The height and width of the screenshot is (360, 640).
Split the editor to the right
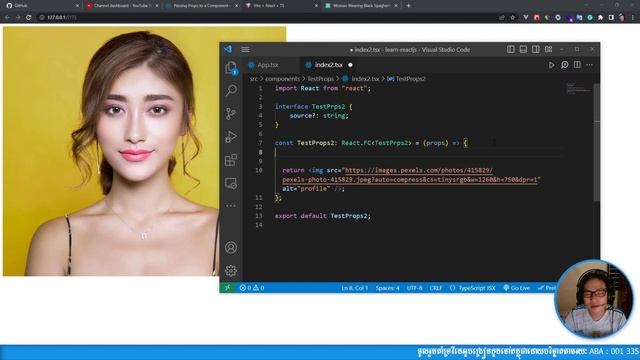577,65
